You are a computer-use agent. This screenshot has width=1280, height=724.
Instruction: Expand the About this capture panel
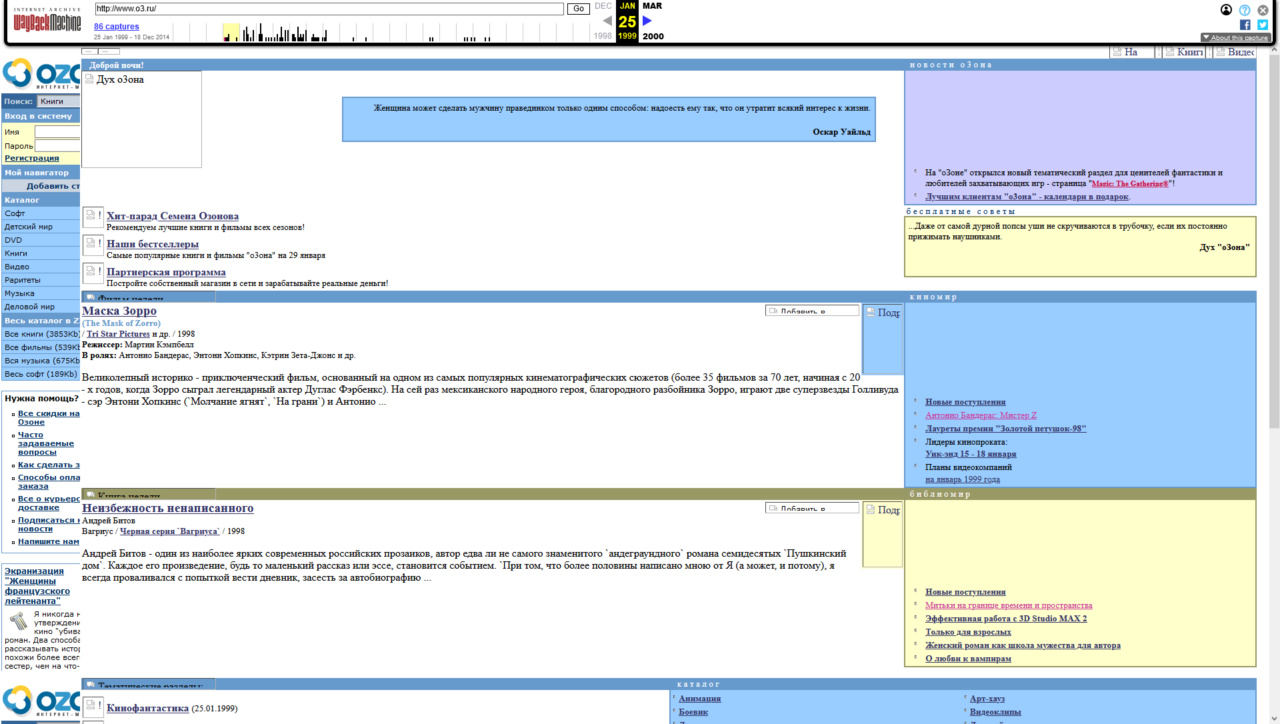point(1236,38)
